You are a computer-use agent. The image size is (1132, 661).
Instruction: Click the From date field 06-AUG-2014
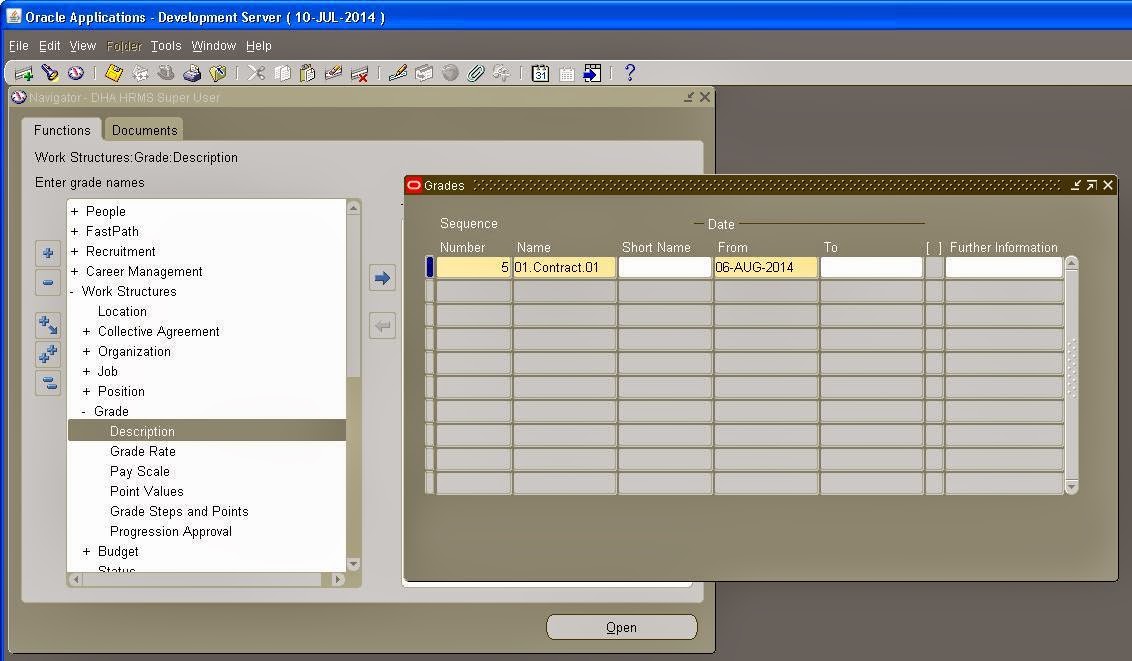766,267
